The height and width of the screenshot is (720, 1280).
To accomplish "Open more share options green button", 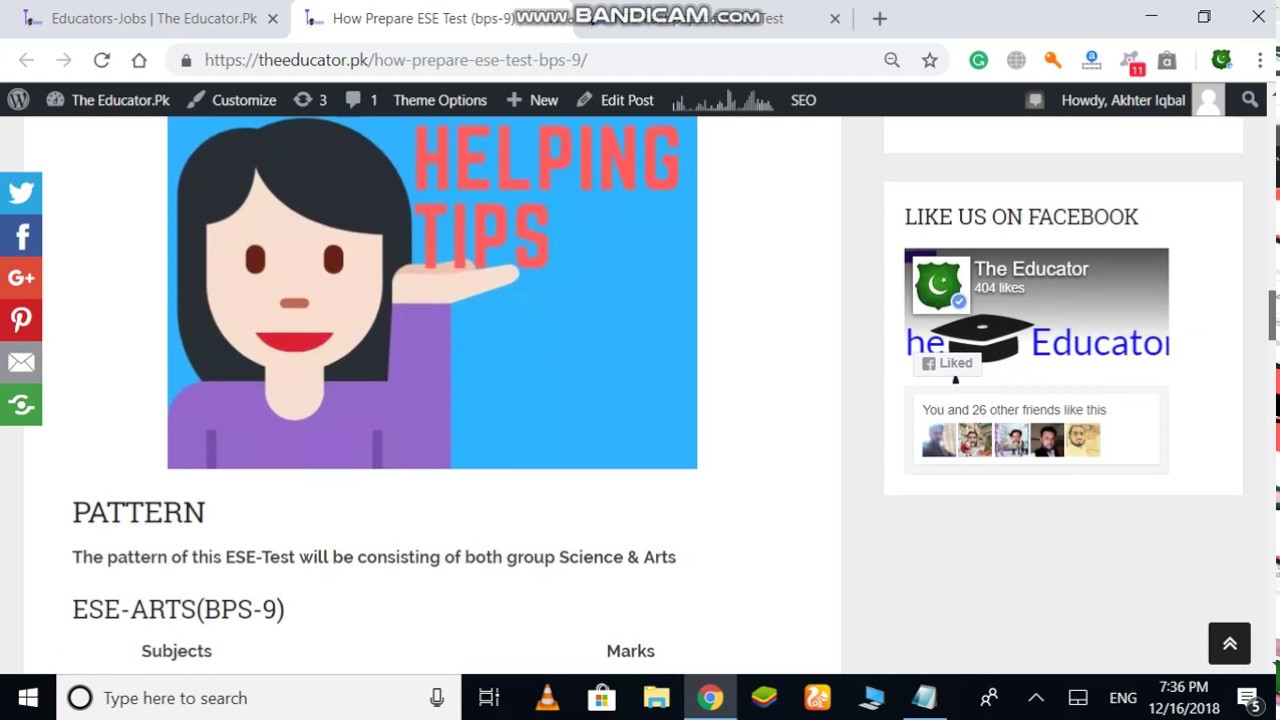I will [x=21, y=404].
